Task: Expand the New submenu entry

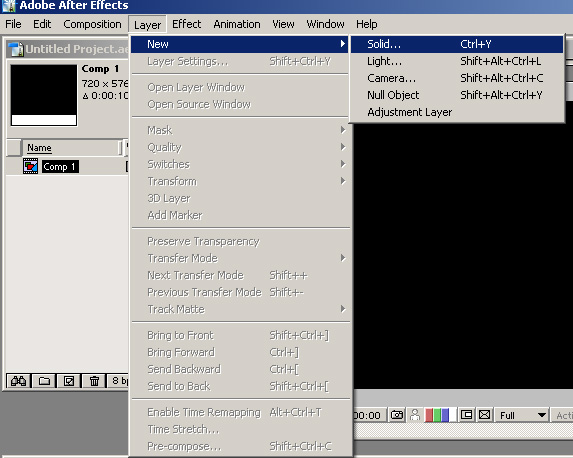Action: (239, 44)
